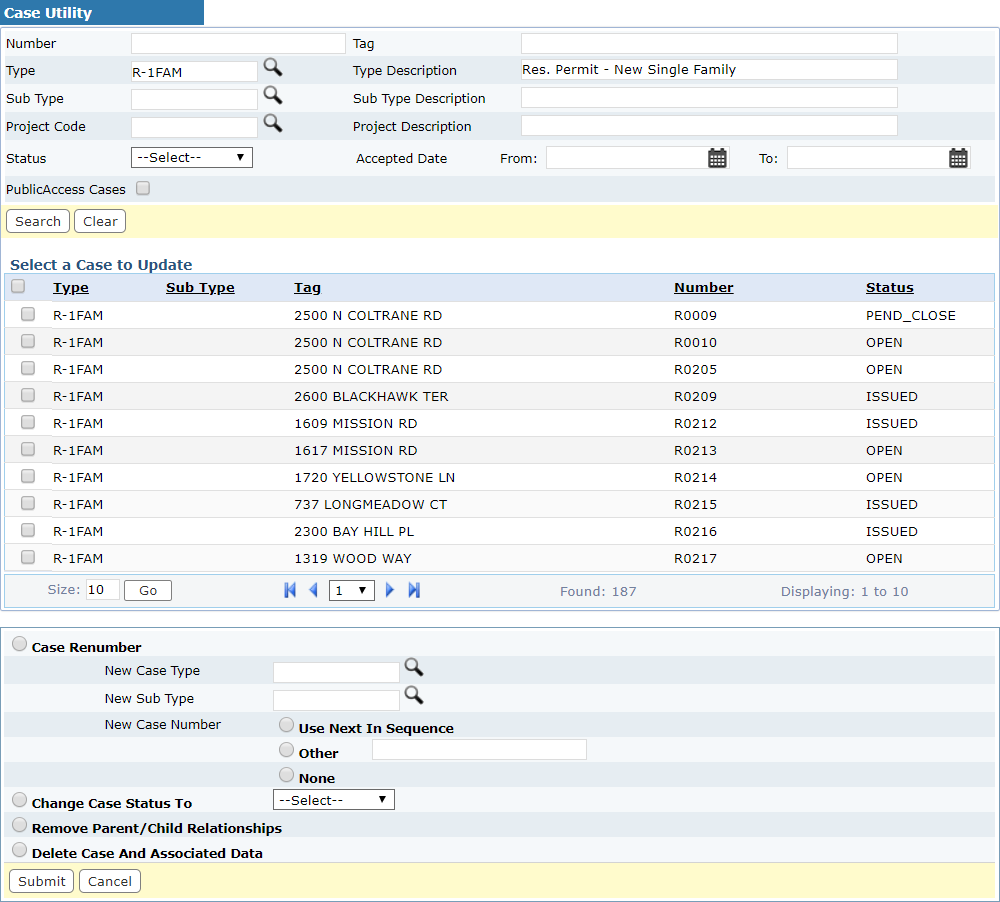Expand the Status filter dropdown
The width and height of the screenshot is (1000, 902).
[191, 158]
